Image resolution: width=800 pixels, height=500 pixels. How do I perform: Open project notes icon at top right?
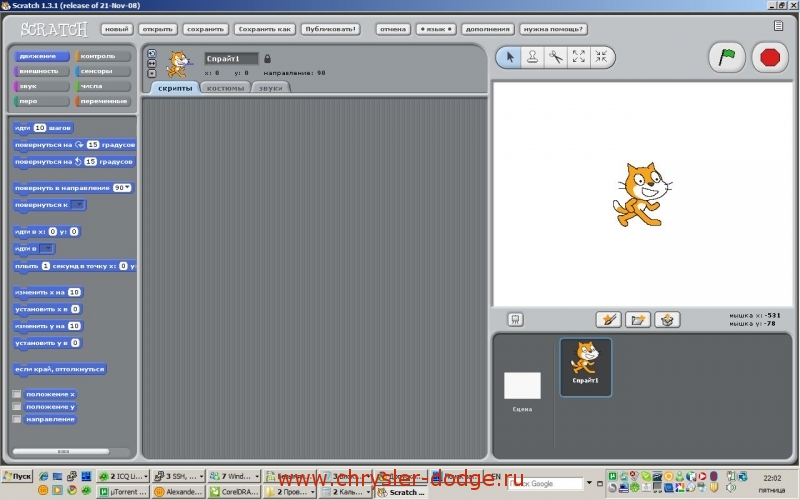point(778,26)
